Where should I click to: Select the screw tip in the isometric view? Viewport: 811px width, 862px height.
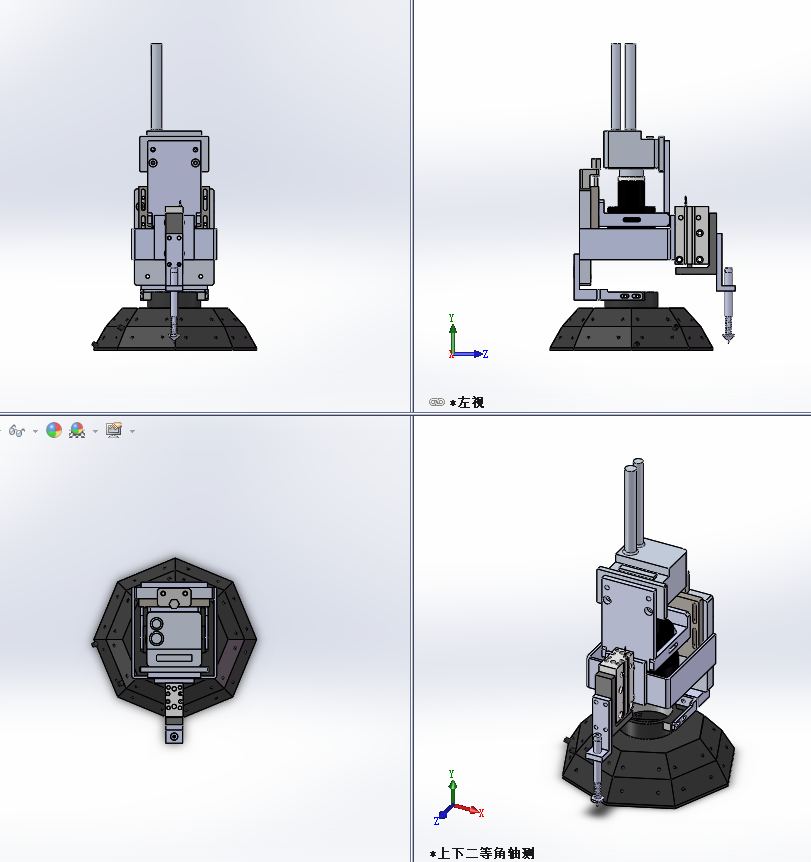598,799
